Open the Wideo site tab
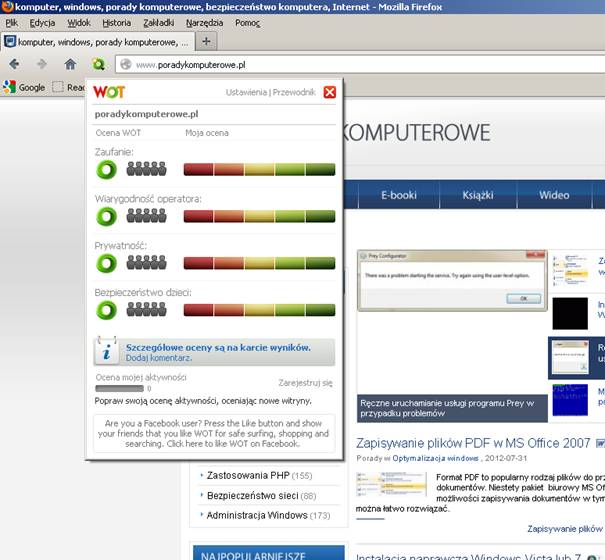Screen dimensions: 605x560 554,195
